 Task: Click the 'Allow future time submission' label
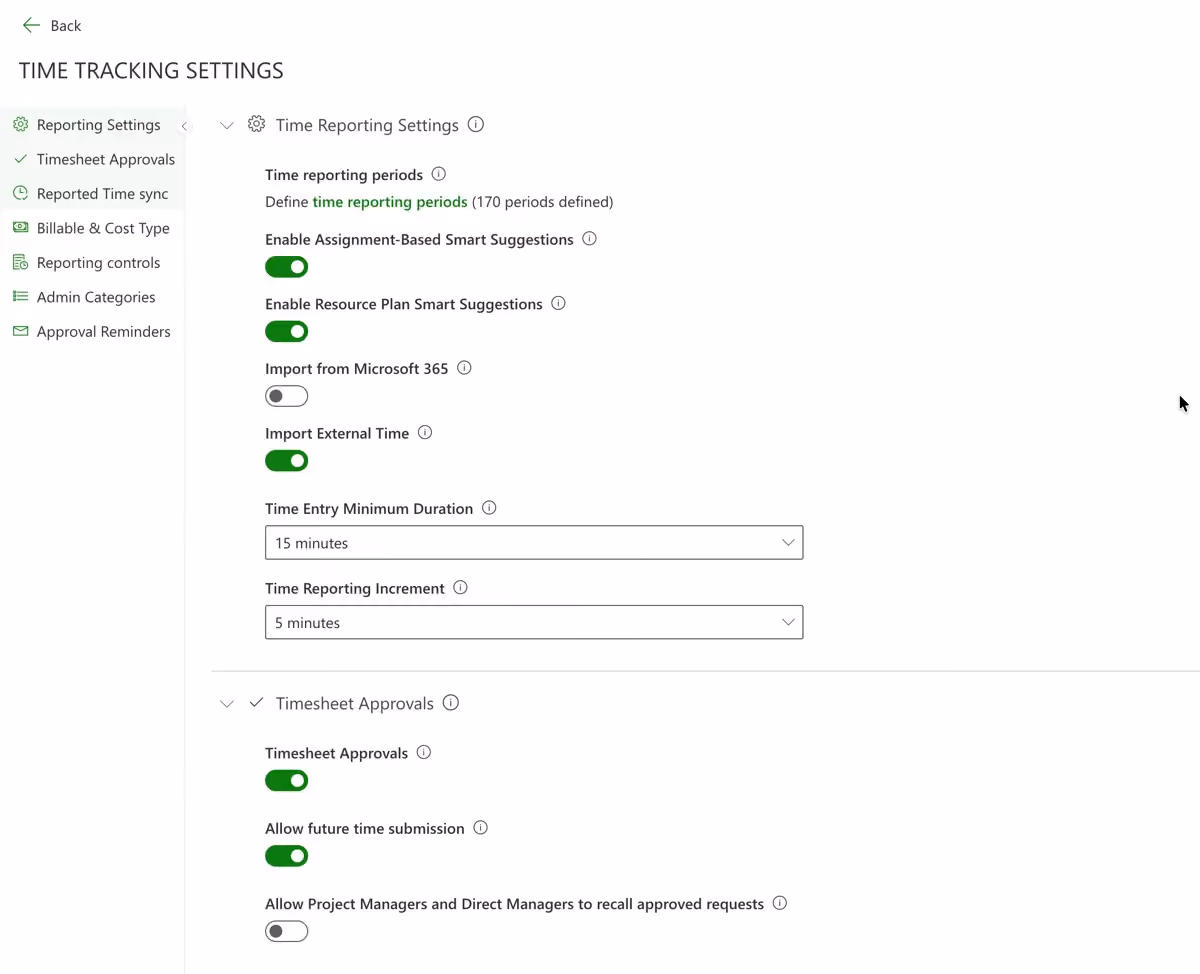point(365,829)
